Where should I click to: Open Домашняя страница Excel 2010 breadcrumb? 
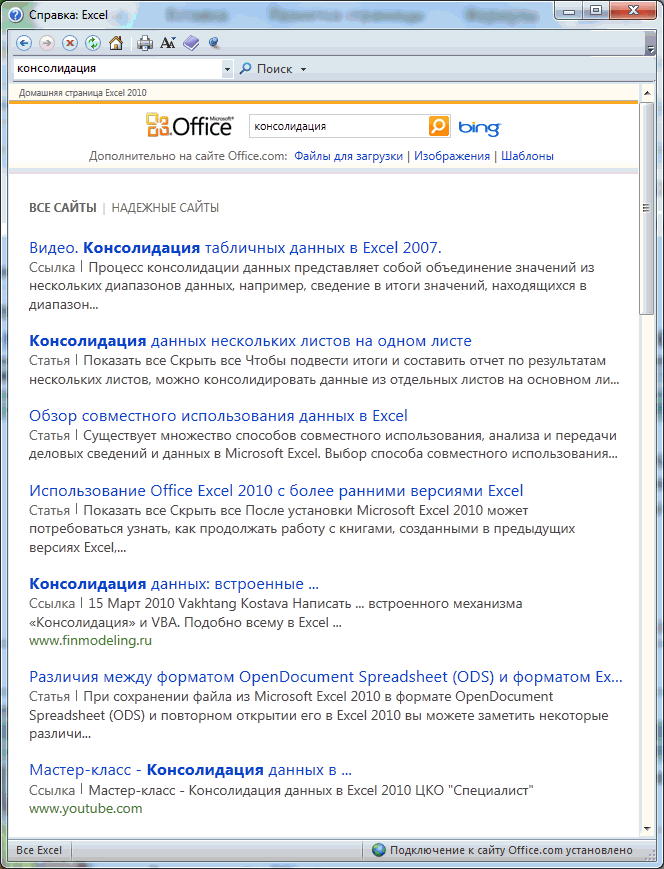[x=83, y=93]
